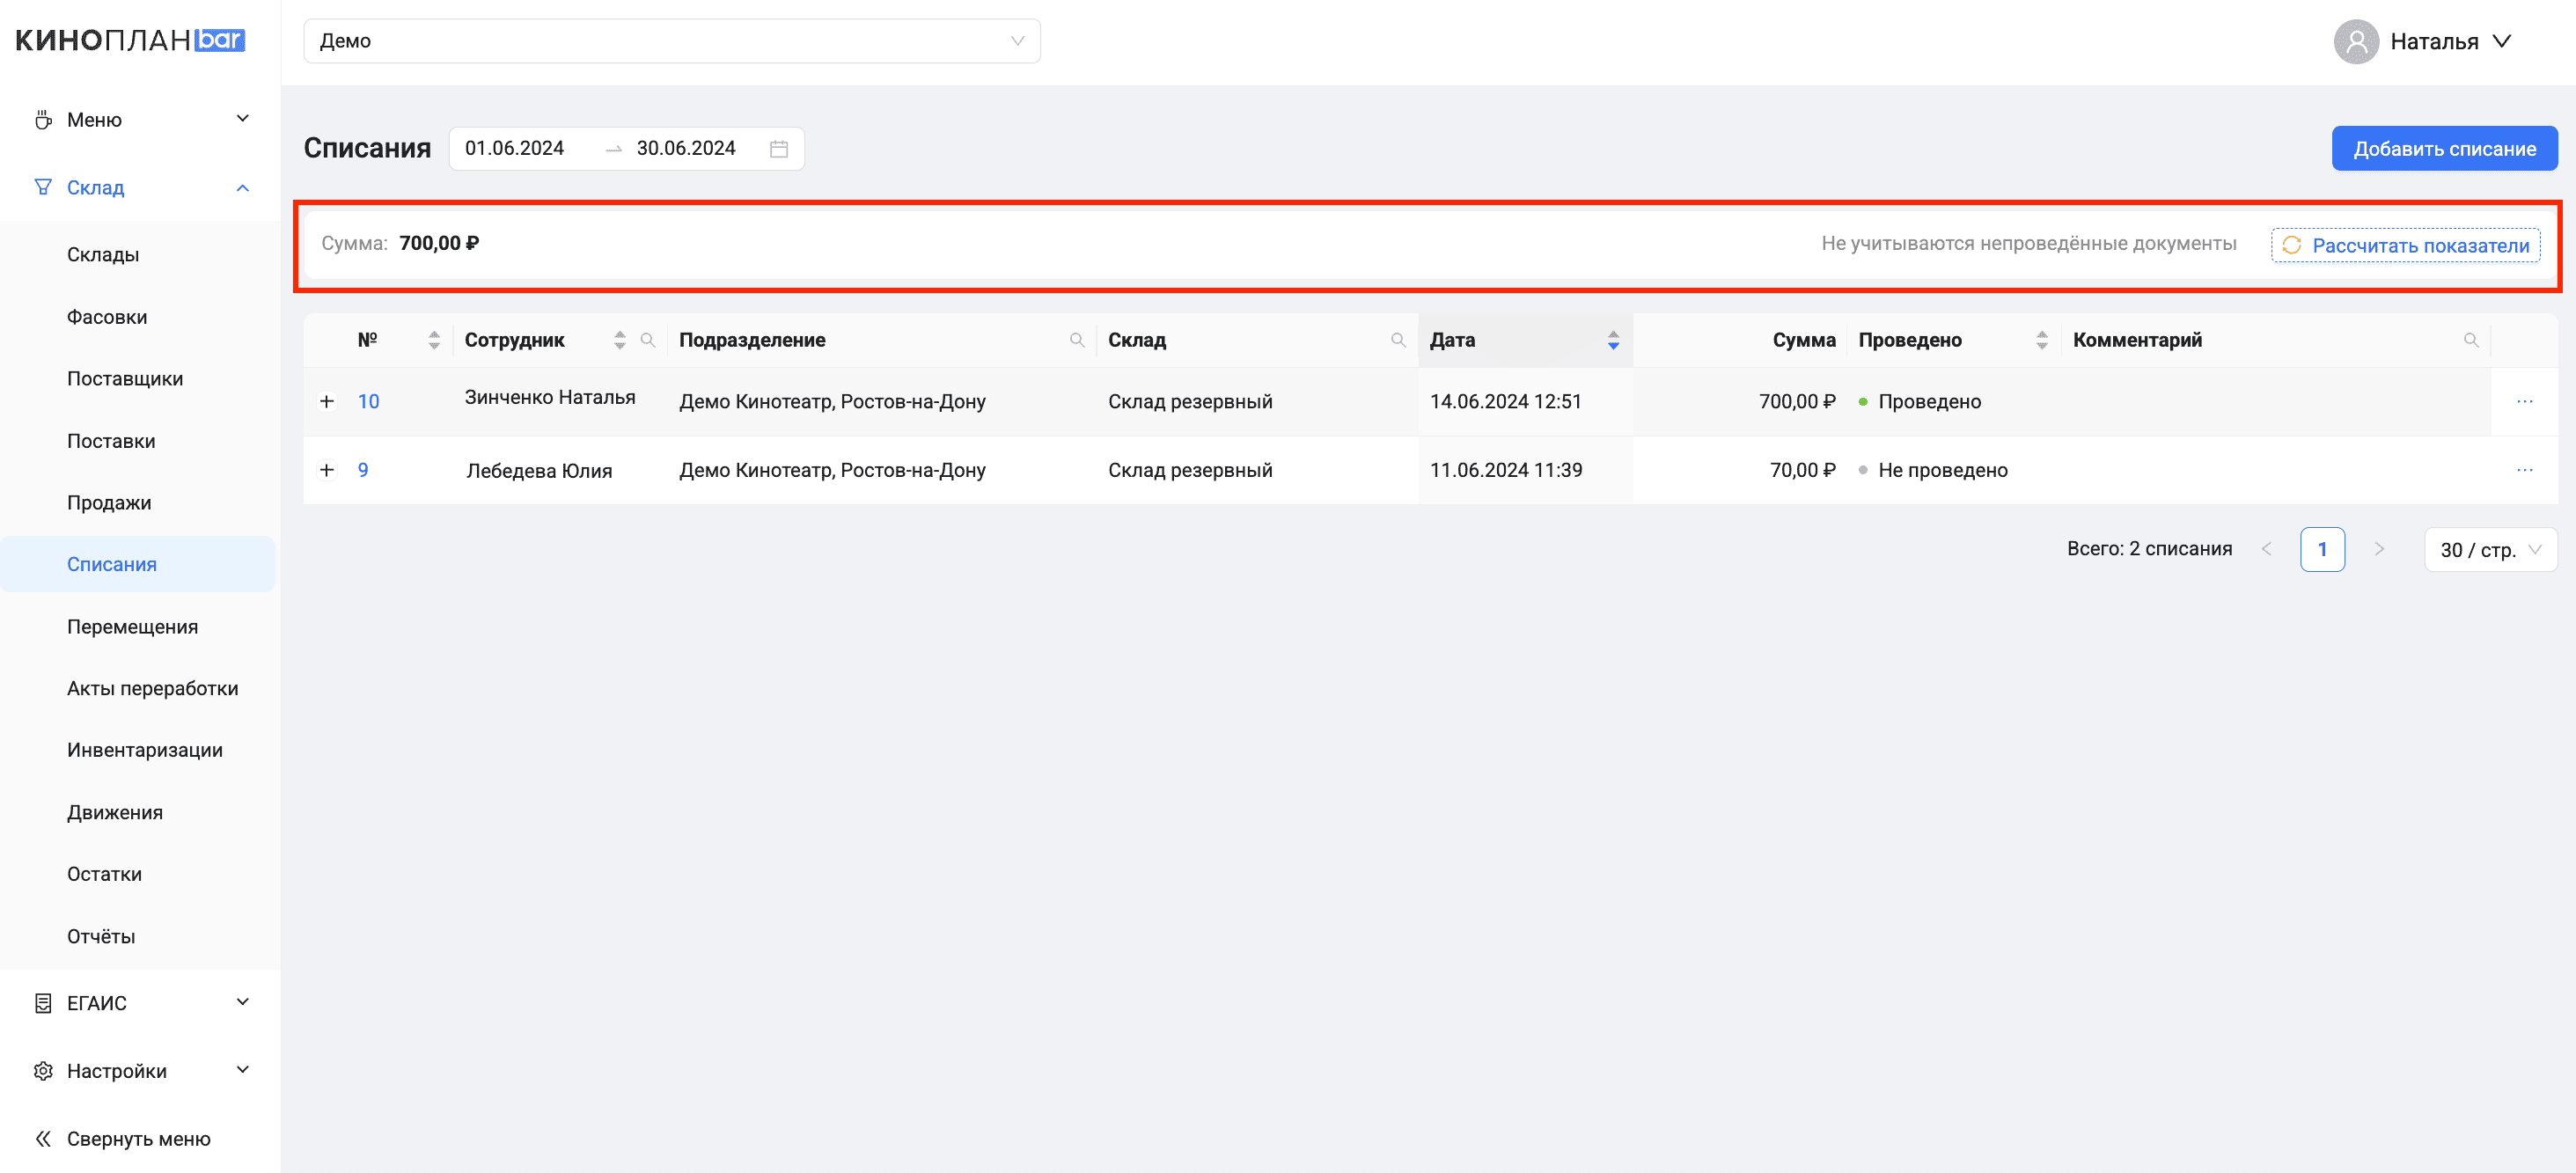Image resolution: width=2576 pixels, height=1173 pixels.
Task: Click Лебедева Юлия employee cell
Action: (x=539, y=470)
